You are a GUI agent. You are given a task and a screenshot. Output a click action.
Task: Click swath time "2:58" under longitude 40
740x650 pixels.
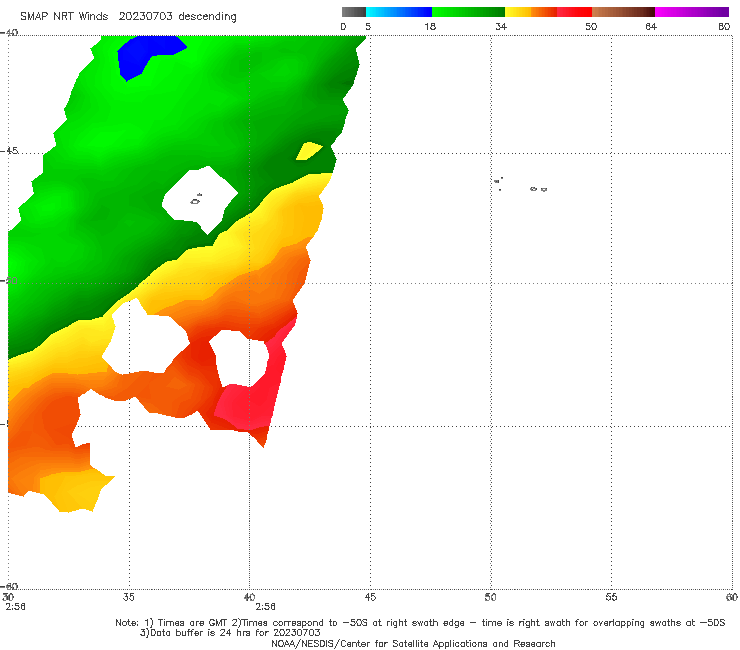pos(265,607)
